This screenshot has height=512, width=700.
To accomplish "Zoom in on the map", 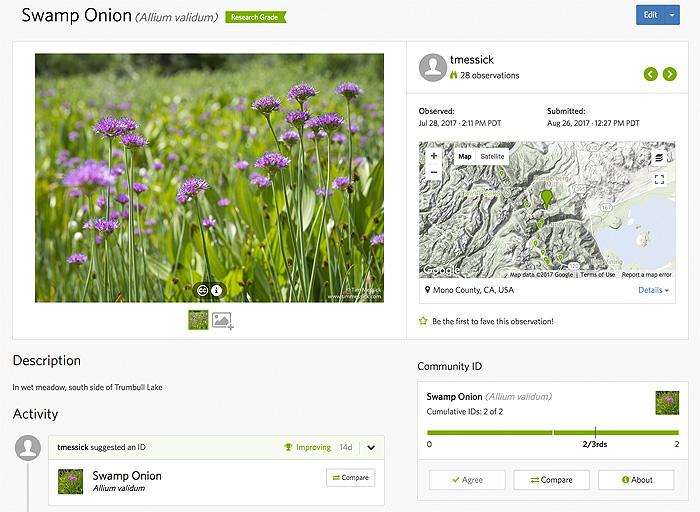I will pos(434,157).
